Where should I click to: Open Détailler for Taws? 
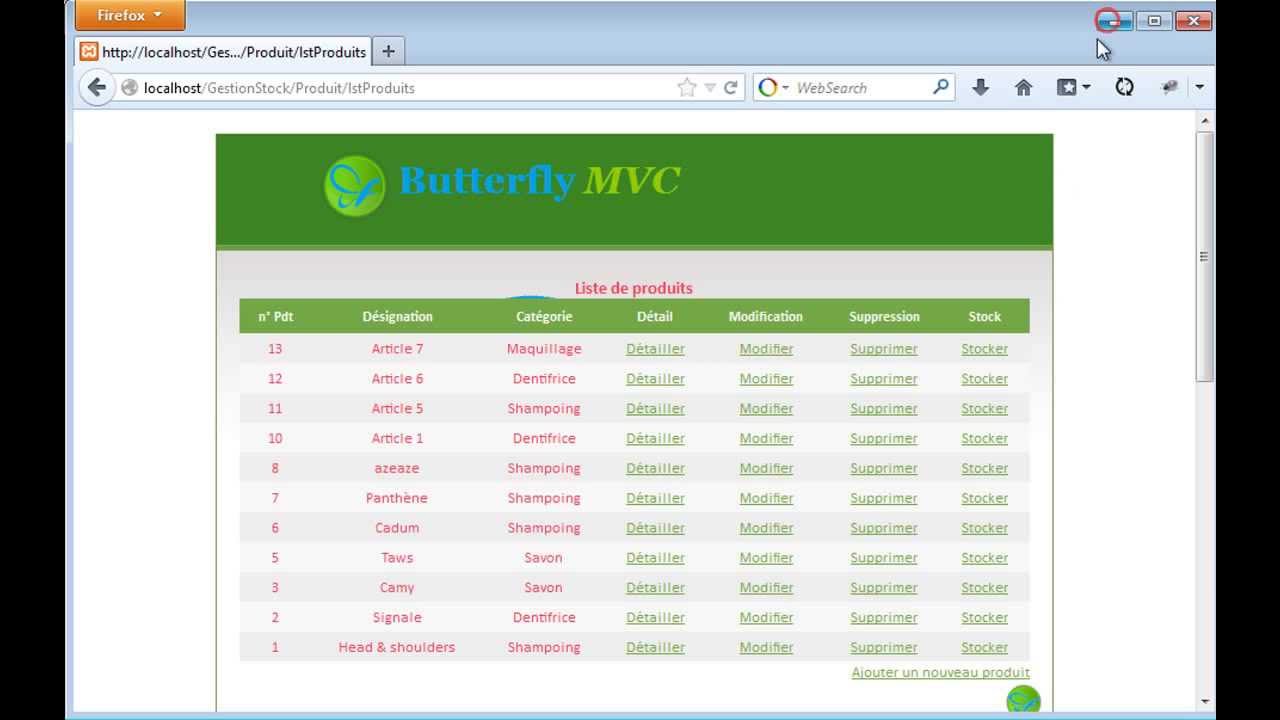[x=655, y=558]
